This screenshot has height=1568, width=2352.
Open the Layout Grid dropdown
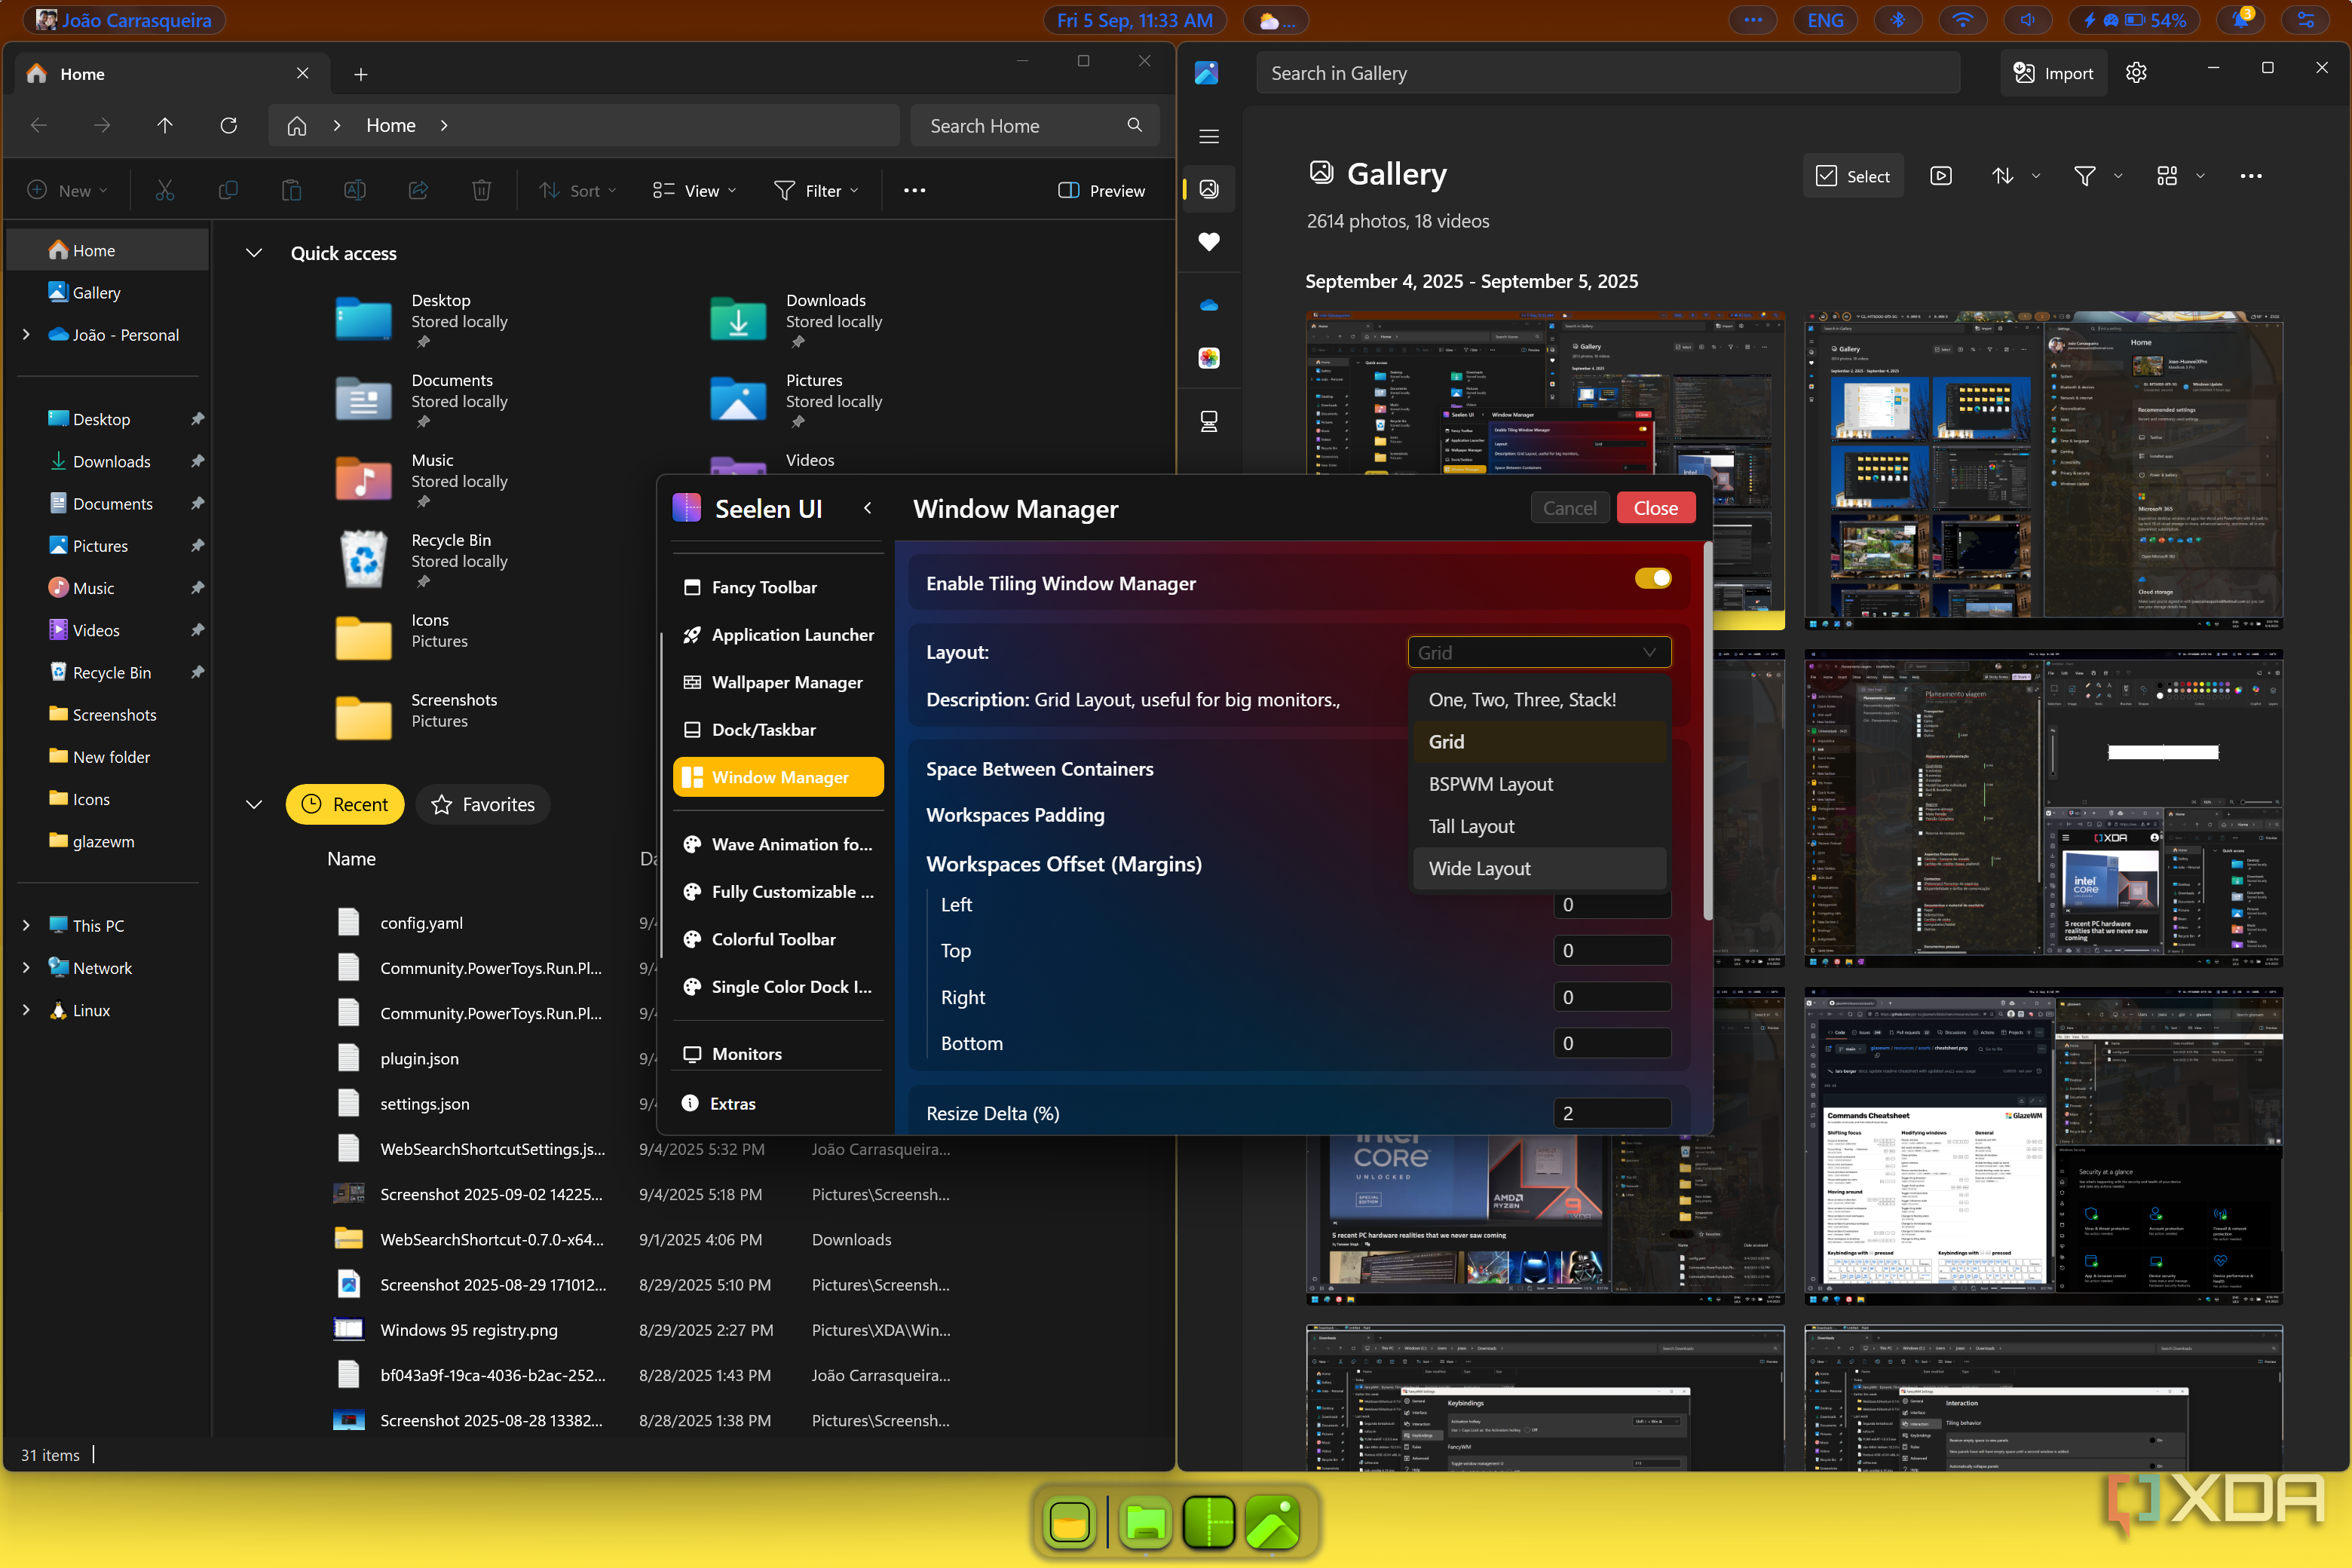(1538, 652)
